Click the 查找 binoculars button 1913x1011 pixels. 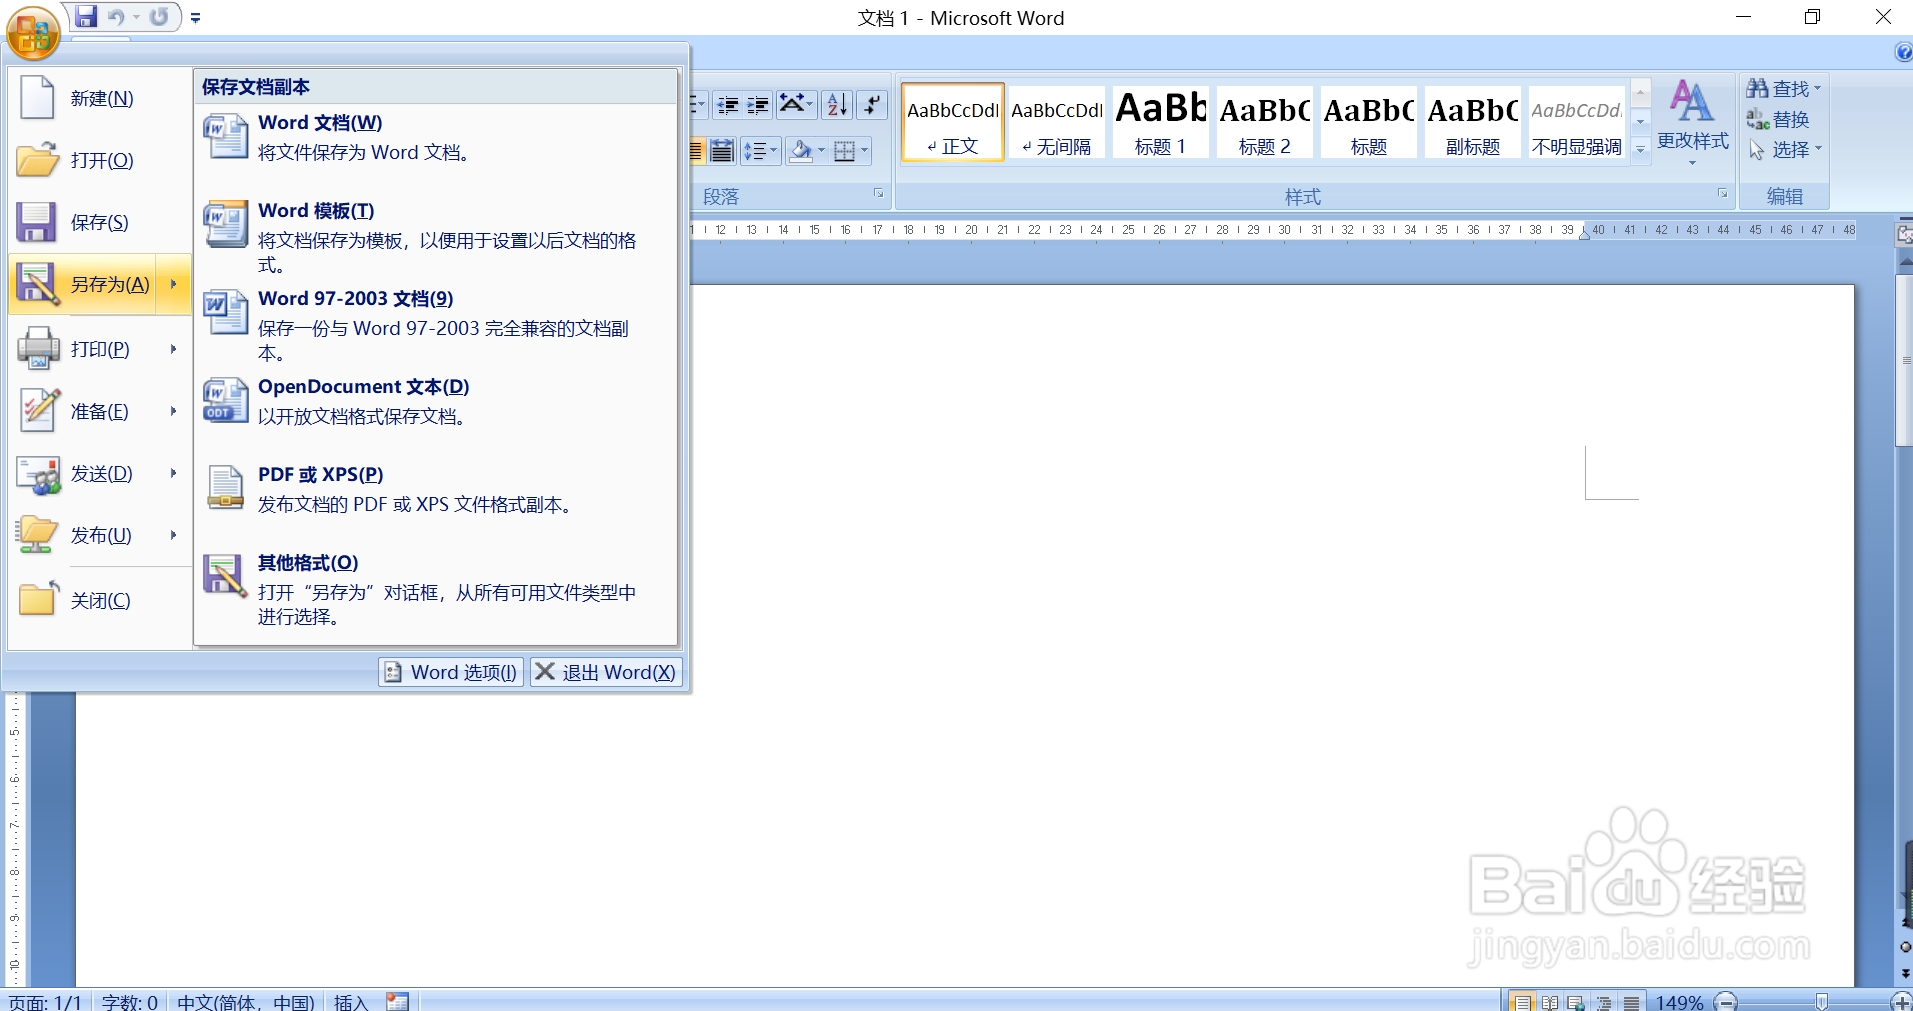1784,89
